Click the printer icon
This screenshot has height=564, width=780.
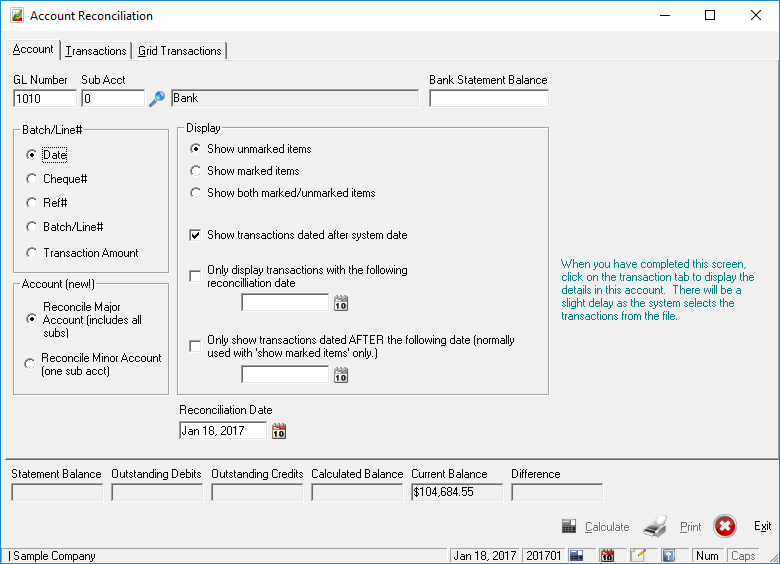[x=655, y=527]
